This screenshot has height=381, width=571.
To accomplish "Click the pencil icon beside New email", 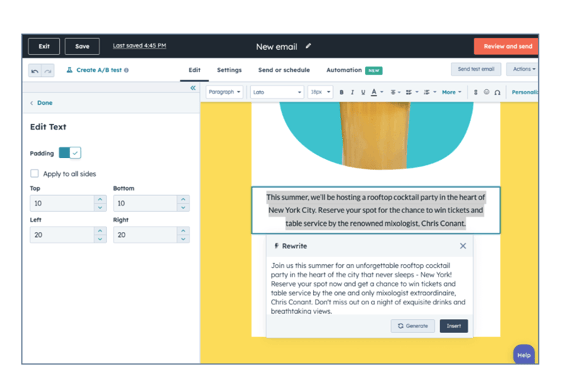I will click(x=308, y=46).
